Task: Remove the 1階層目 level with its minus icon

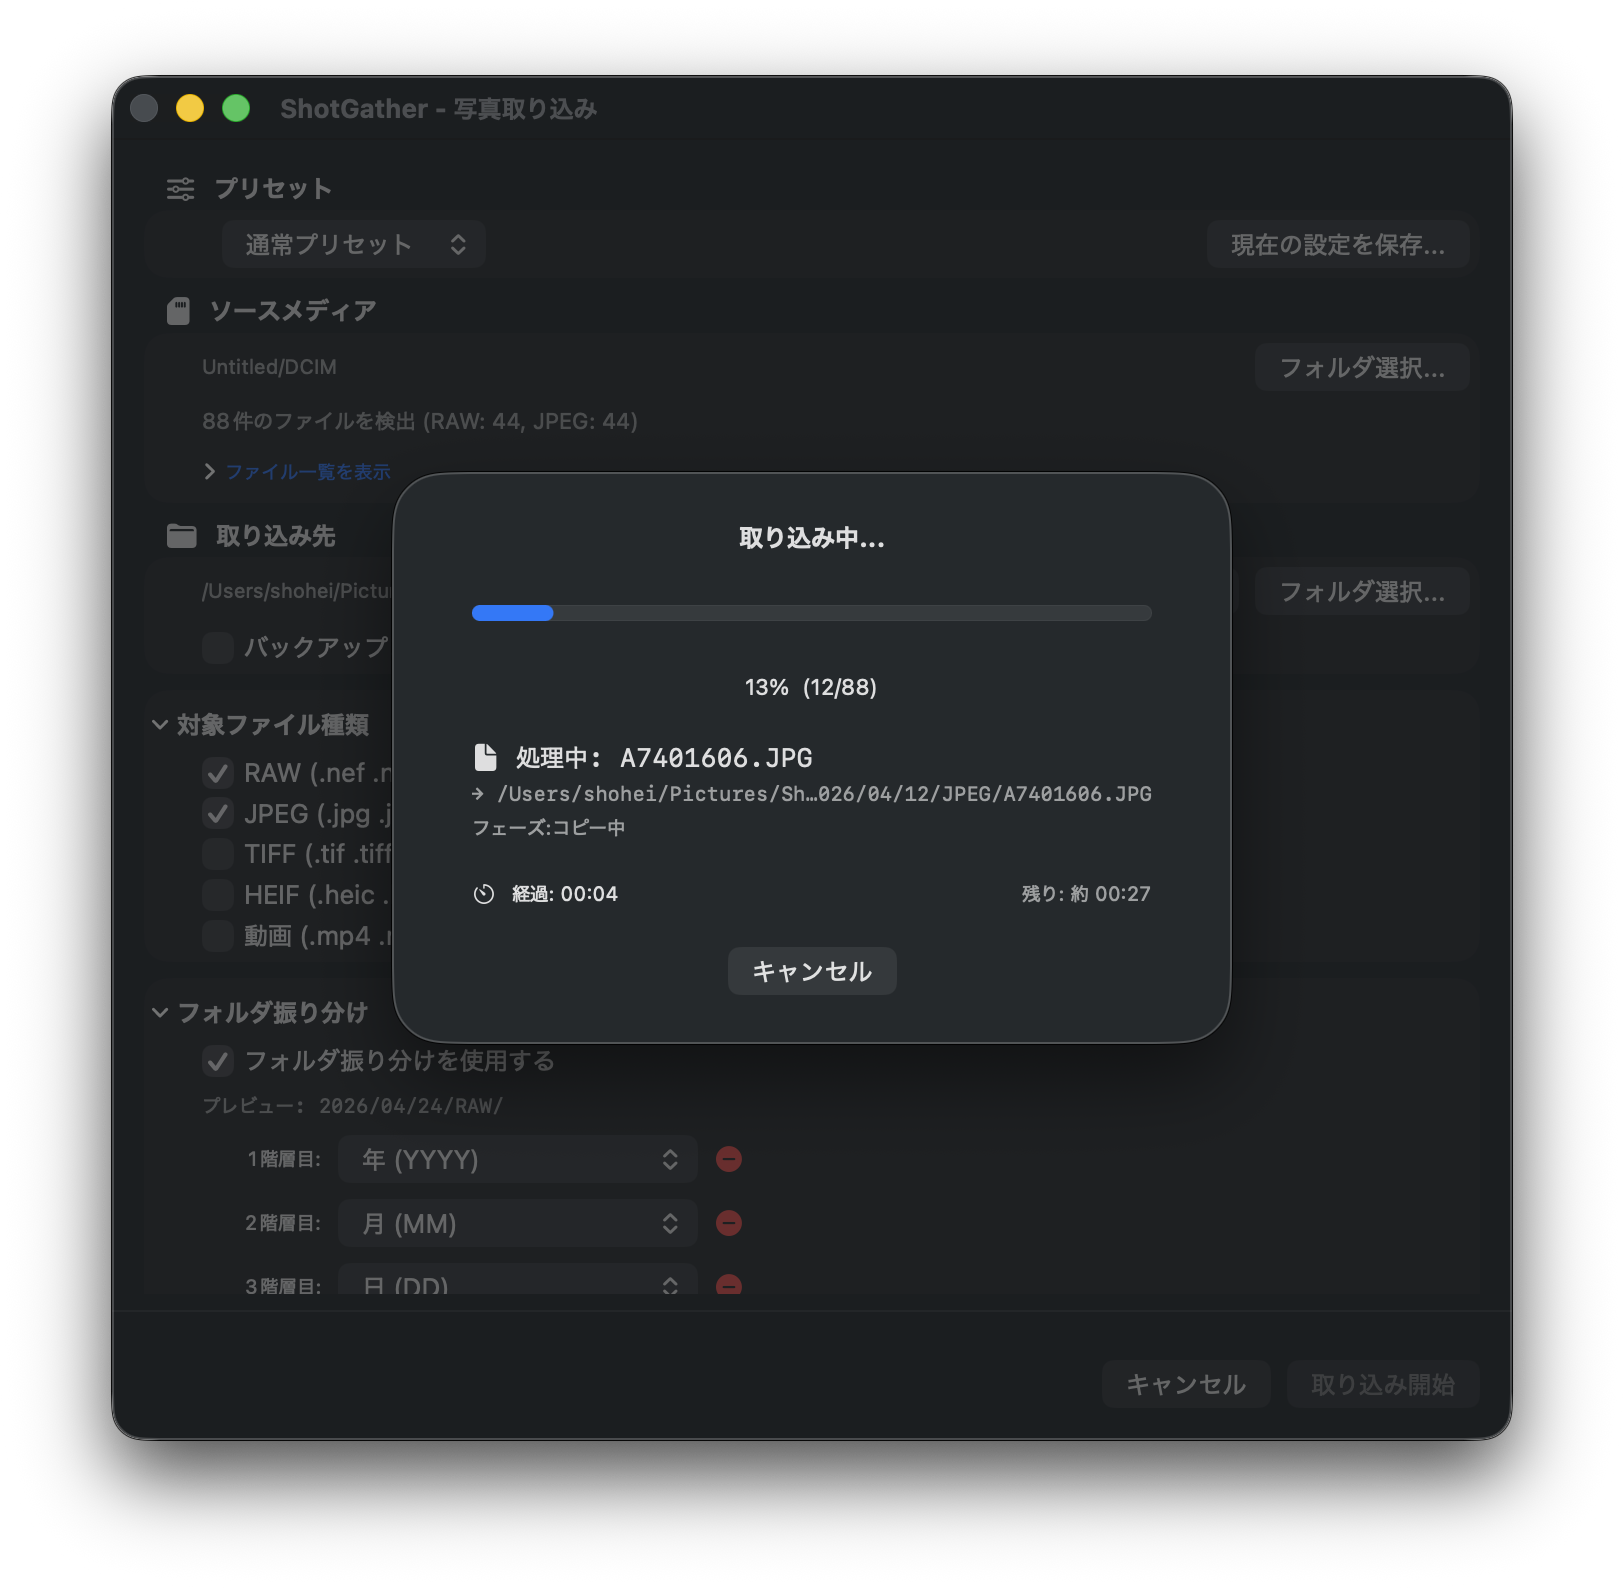Action: (729, 1159)
